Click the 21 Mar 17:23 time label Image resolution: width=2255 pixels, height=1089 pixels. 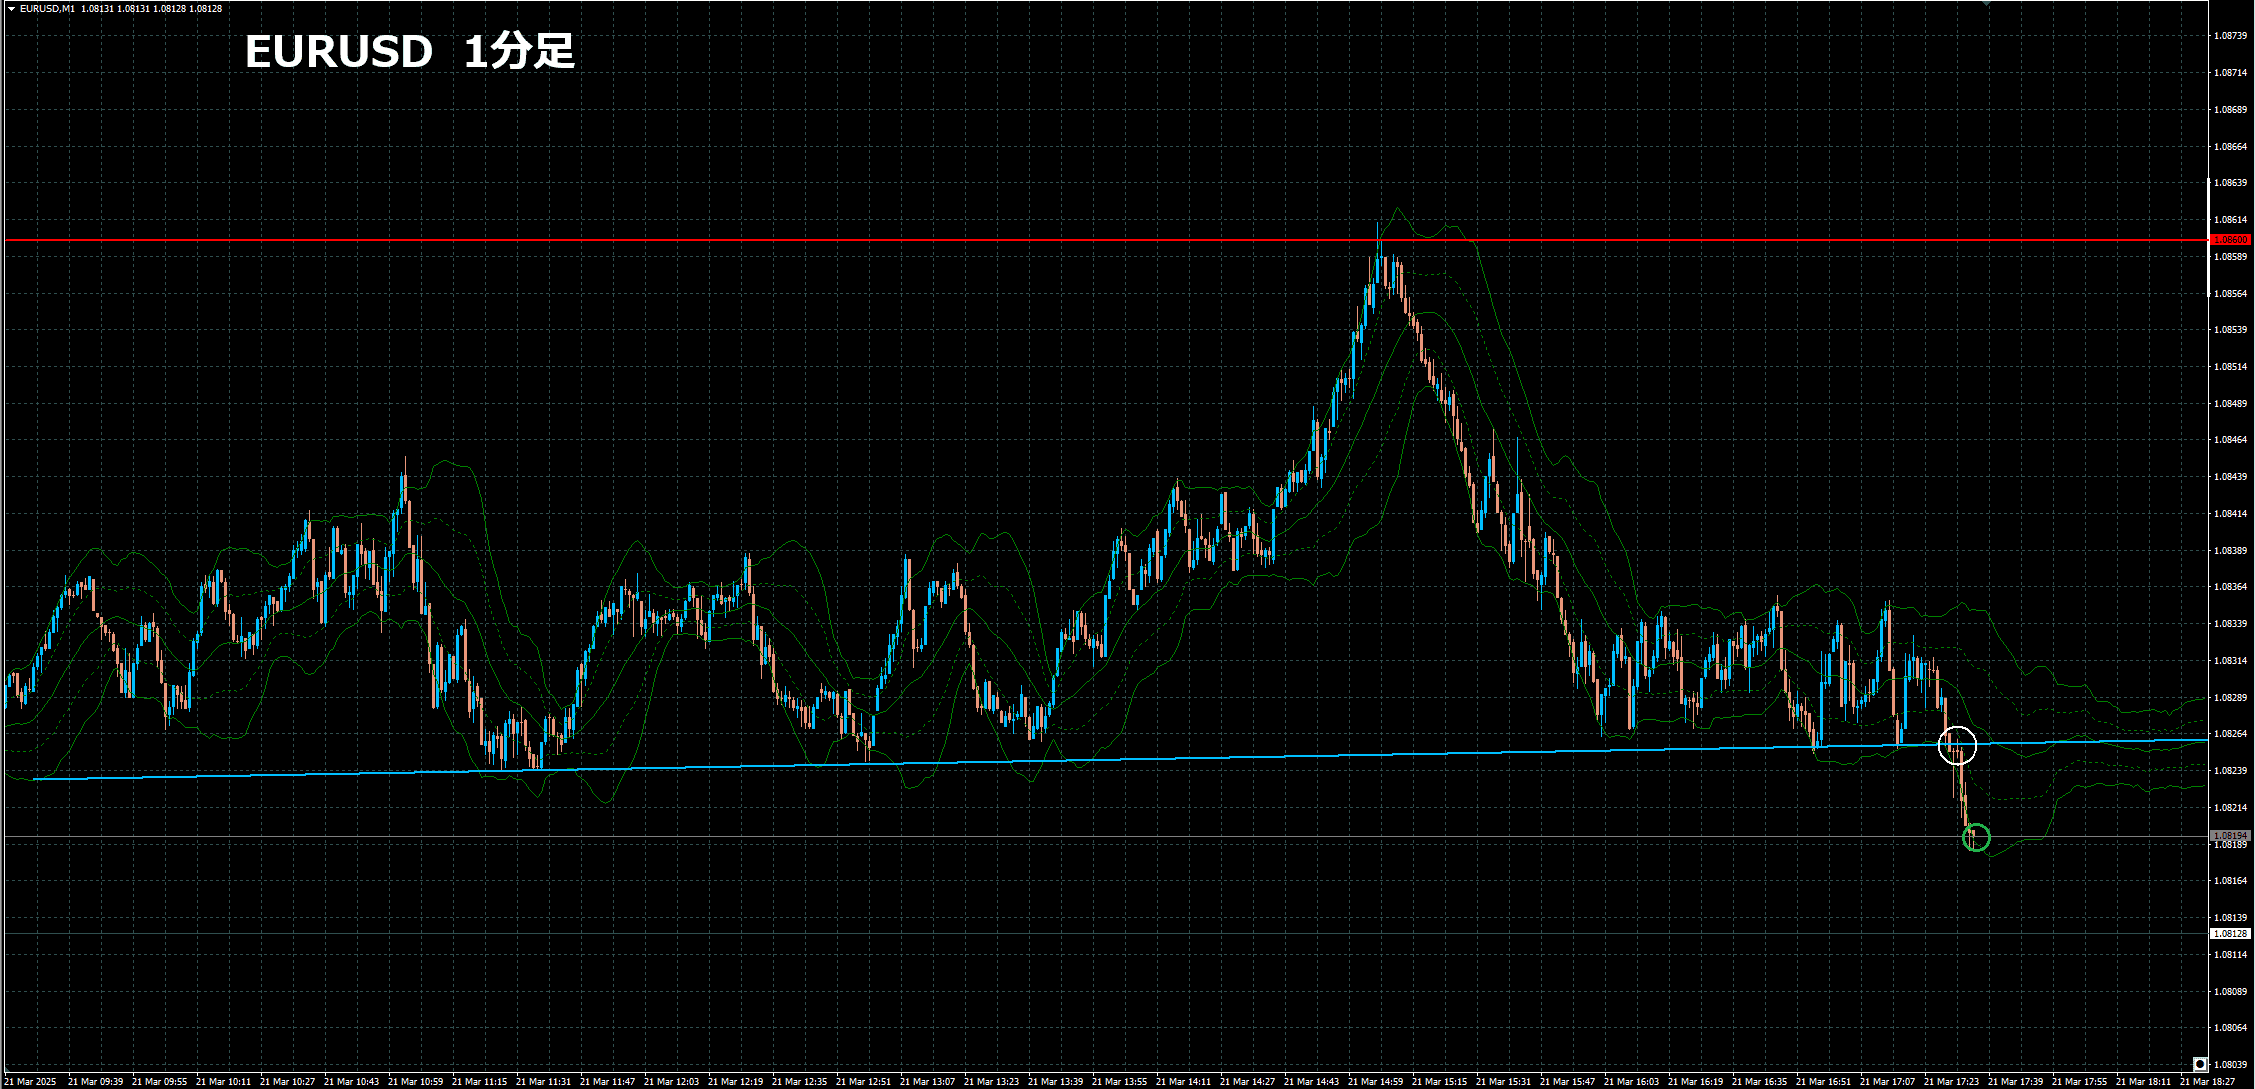pos(1951,1082)
